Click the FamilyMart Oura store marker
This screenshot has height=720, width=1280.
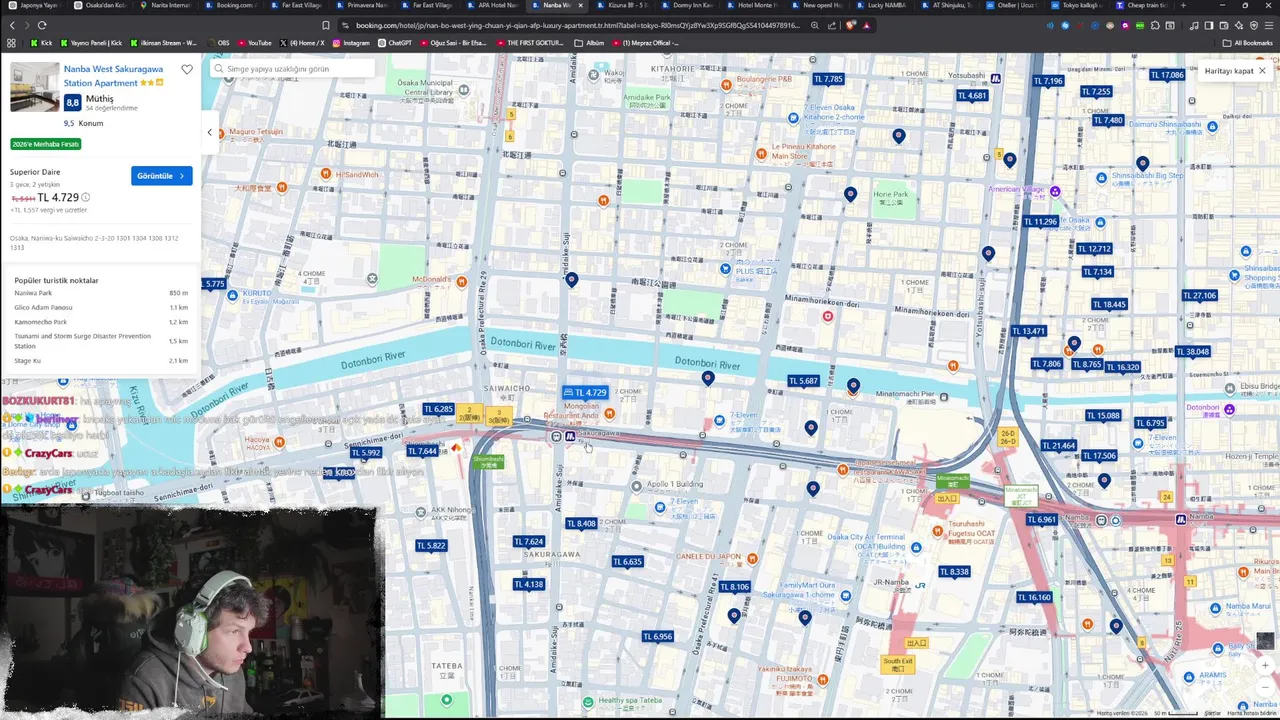point(845,596)
